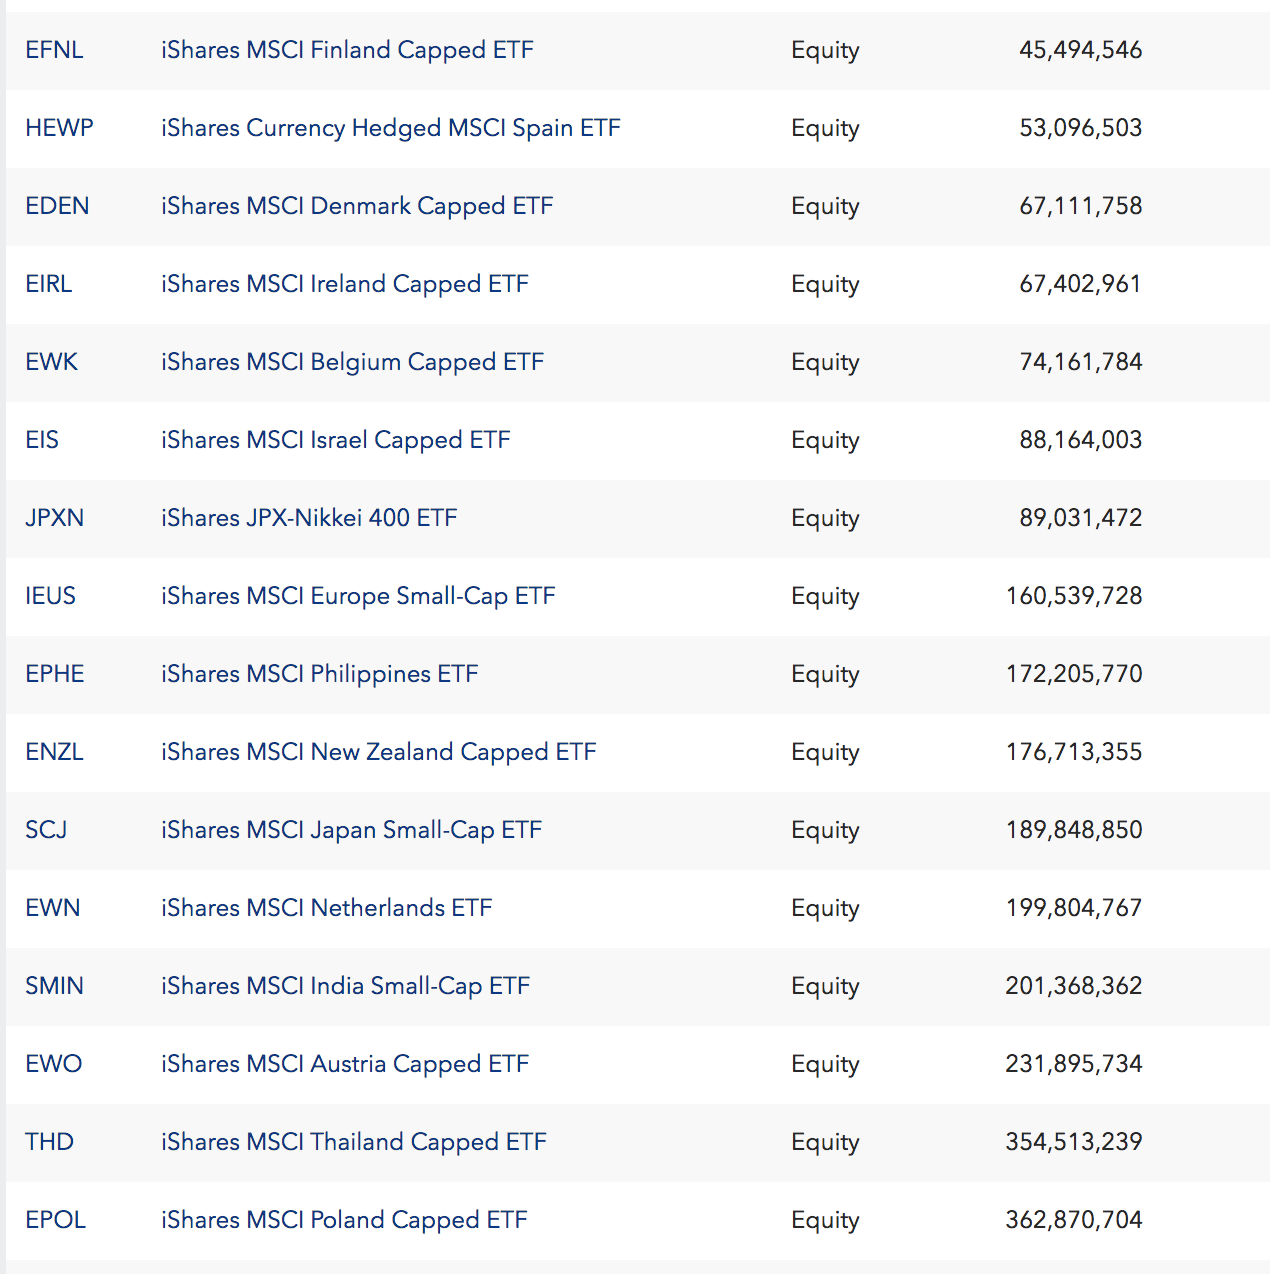Open iShares JPX-Nikkei 400 ETF
1270x1274 pixels.
309,518
